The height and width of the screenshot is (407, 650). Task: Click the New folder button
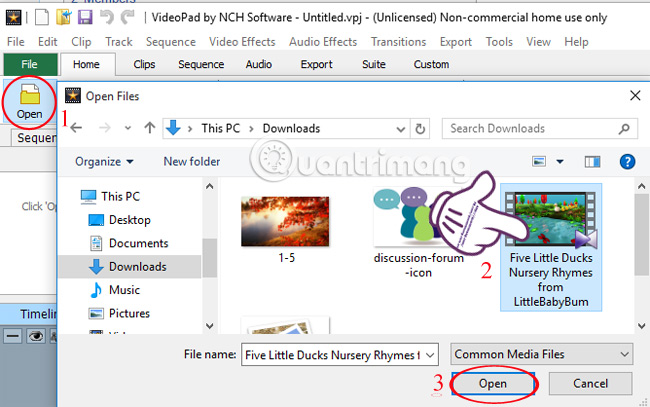coord(192,161)
